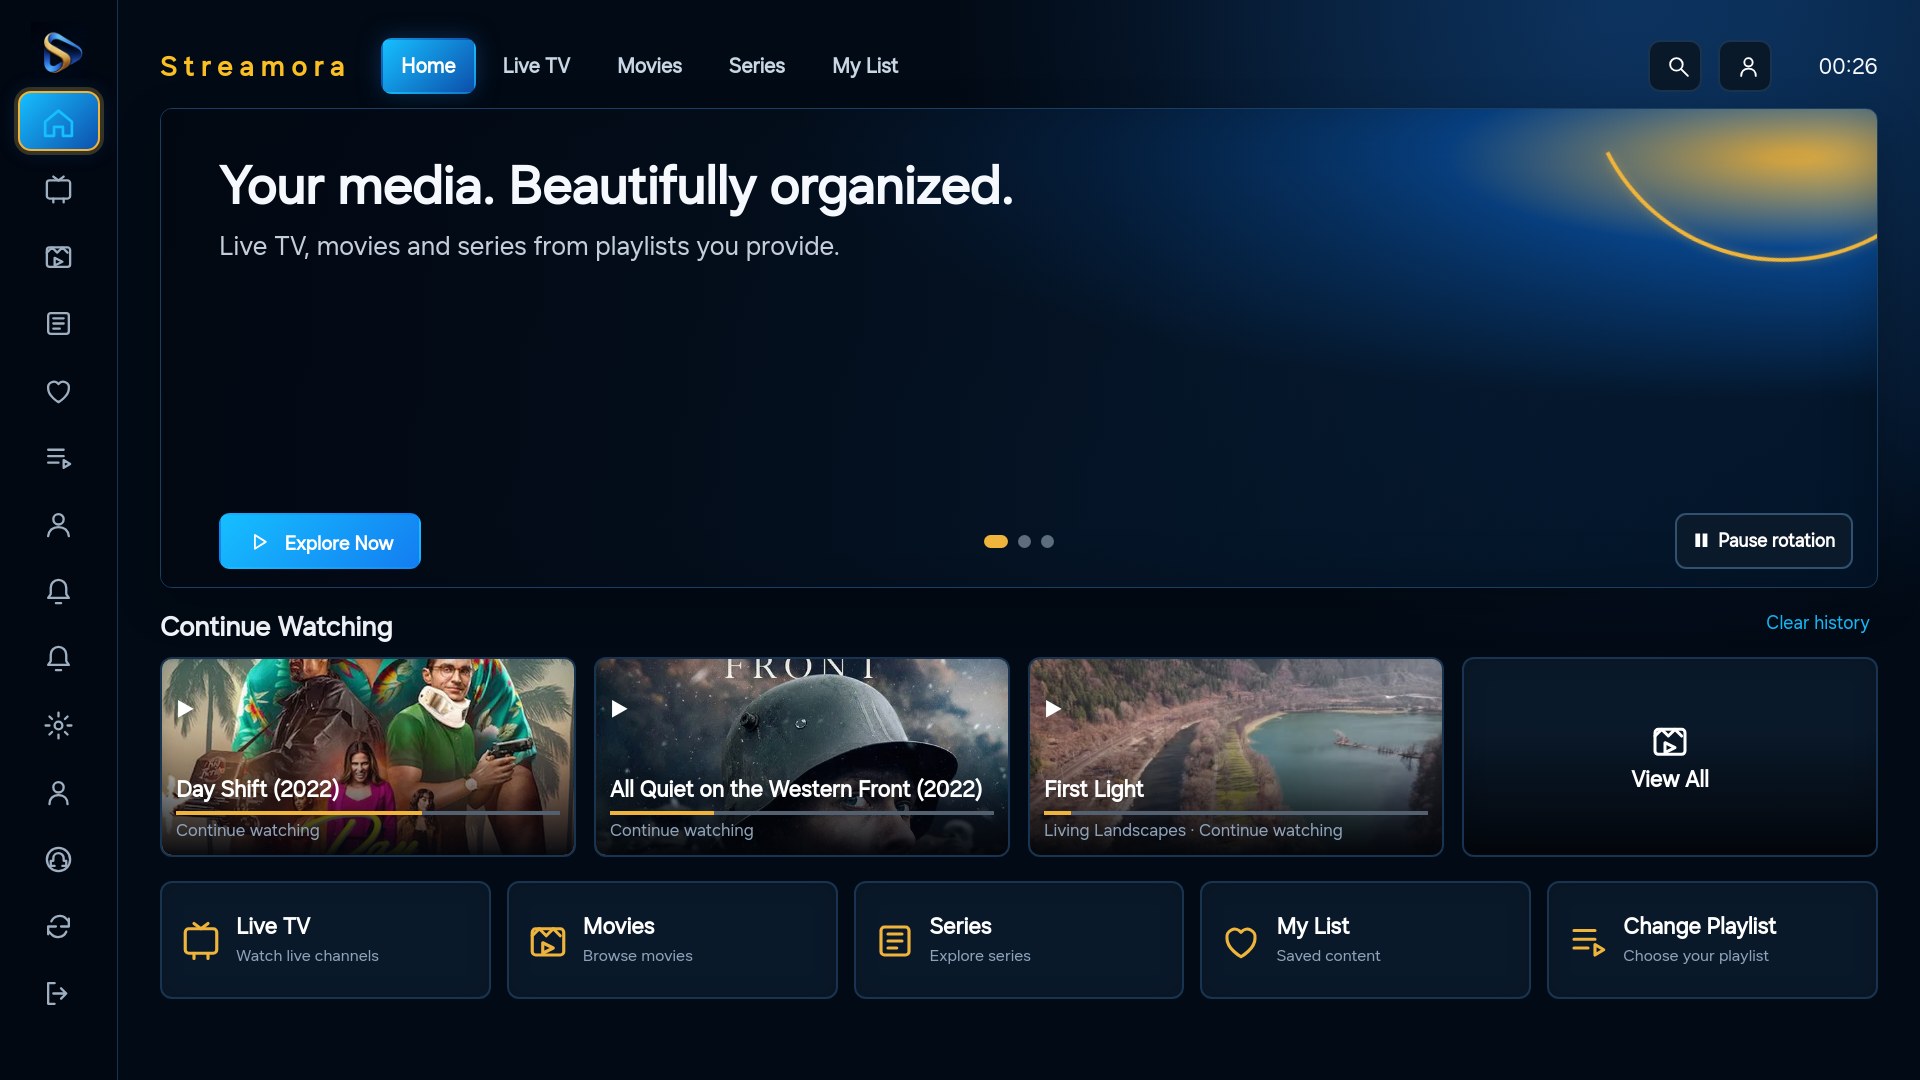1920x1080 pixels.
Task: Open the Live TV 'Watch live channels' tile
Action: [325, 940]
